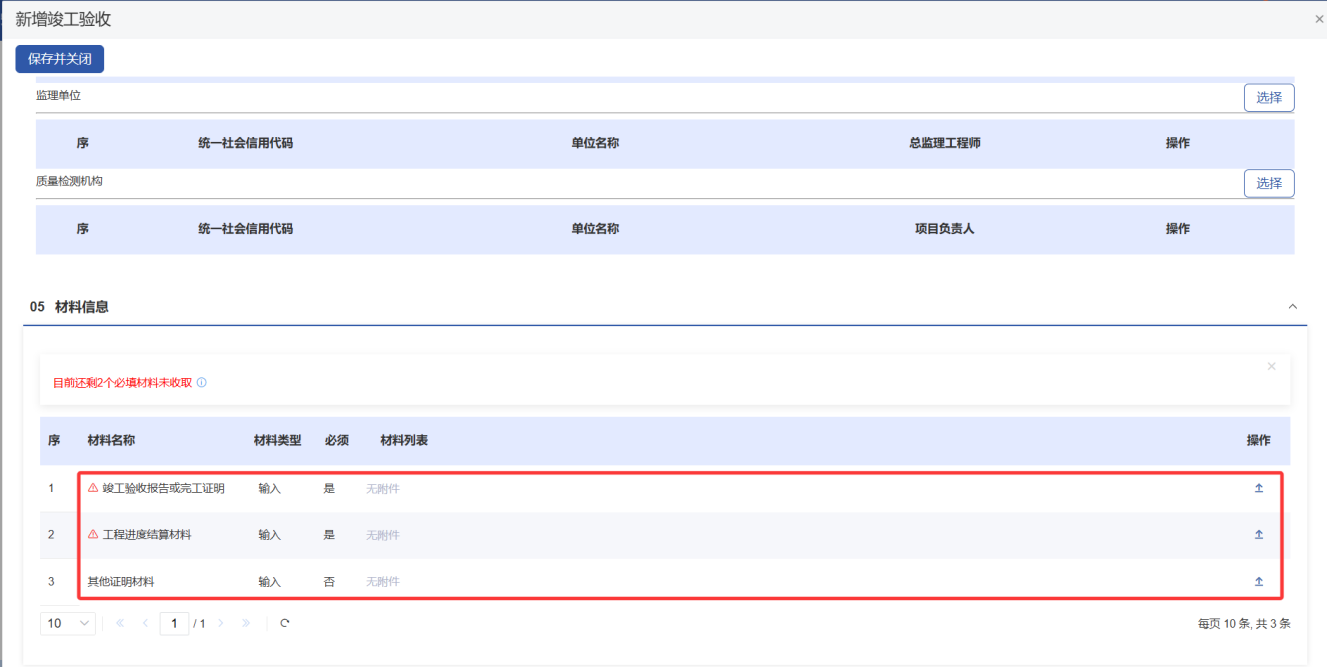Click 选择 button for 监理单位
Image resolution: width=1327 pixels, height=667 pixels.
[x=1268, y=98]
